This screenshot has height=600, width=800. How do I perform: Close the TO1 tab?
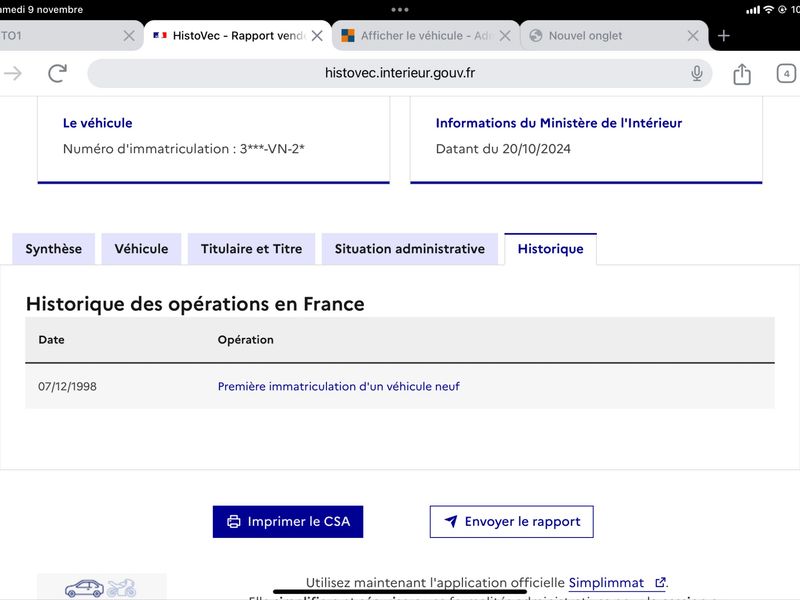click(x=129, y=36)
